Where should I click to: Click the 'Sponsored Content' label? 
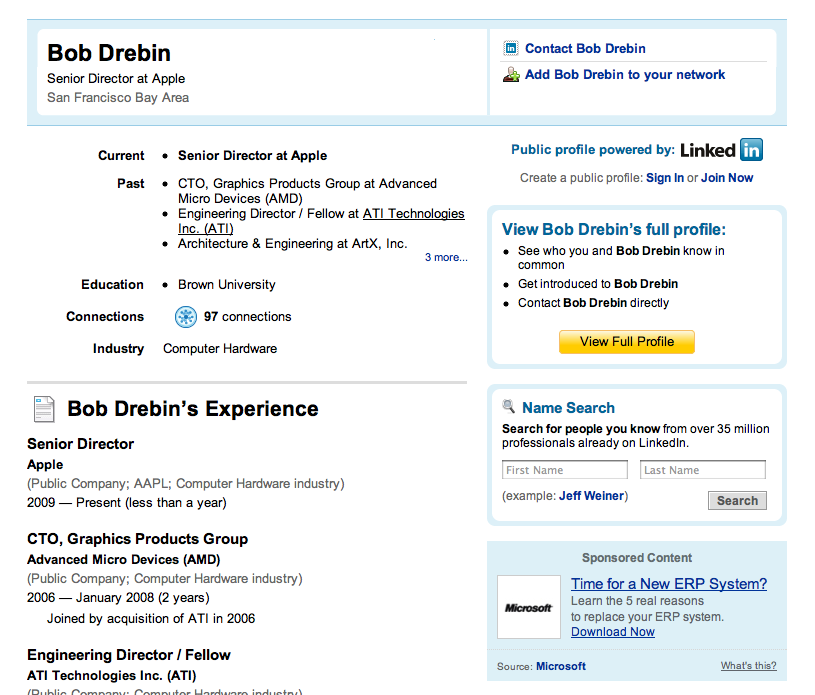point(637,558)
